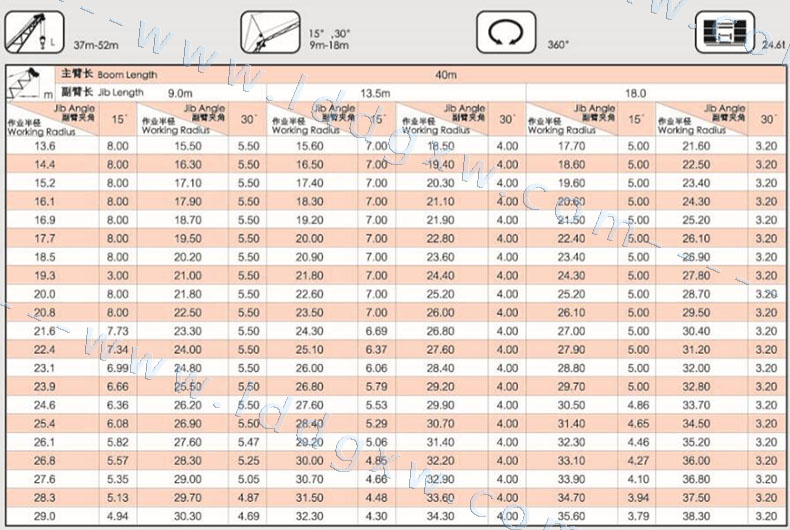Click working radius cell '14.4'
Viewport: 790px width, 530px height.
click(45, 165)
